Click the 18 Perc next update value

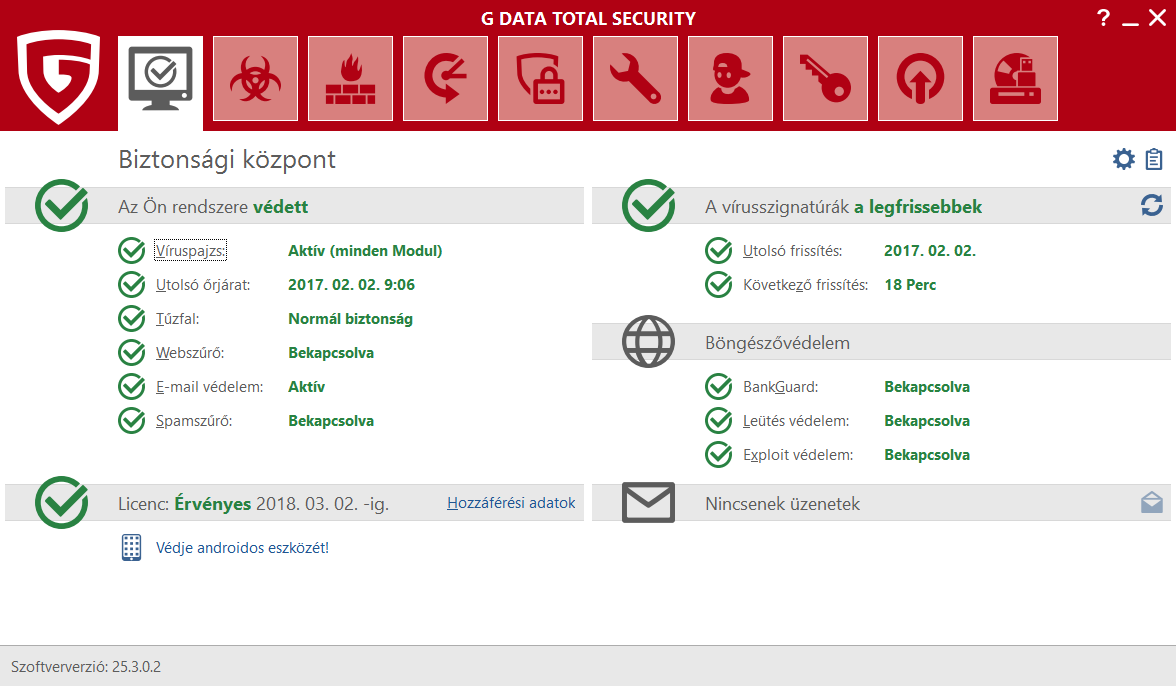pos(910,285)
